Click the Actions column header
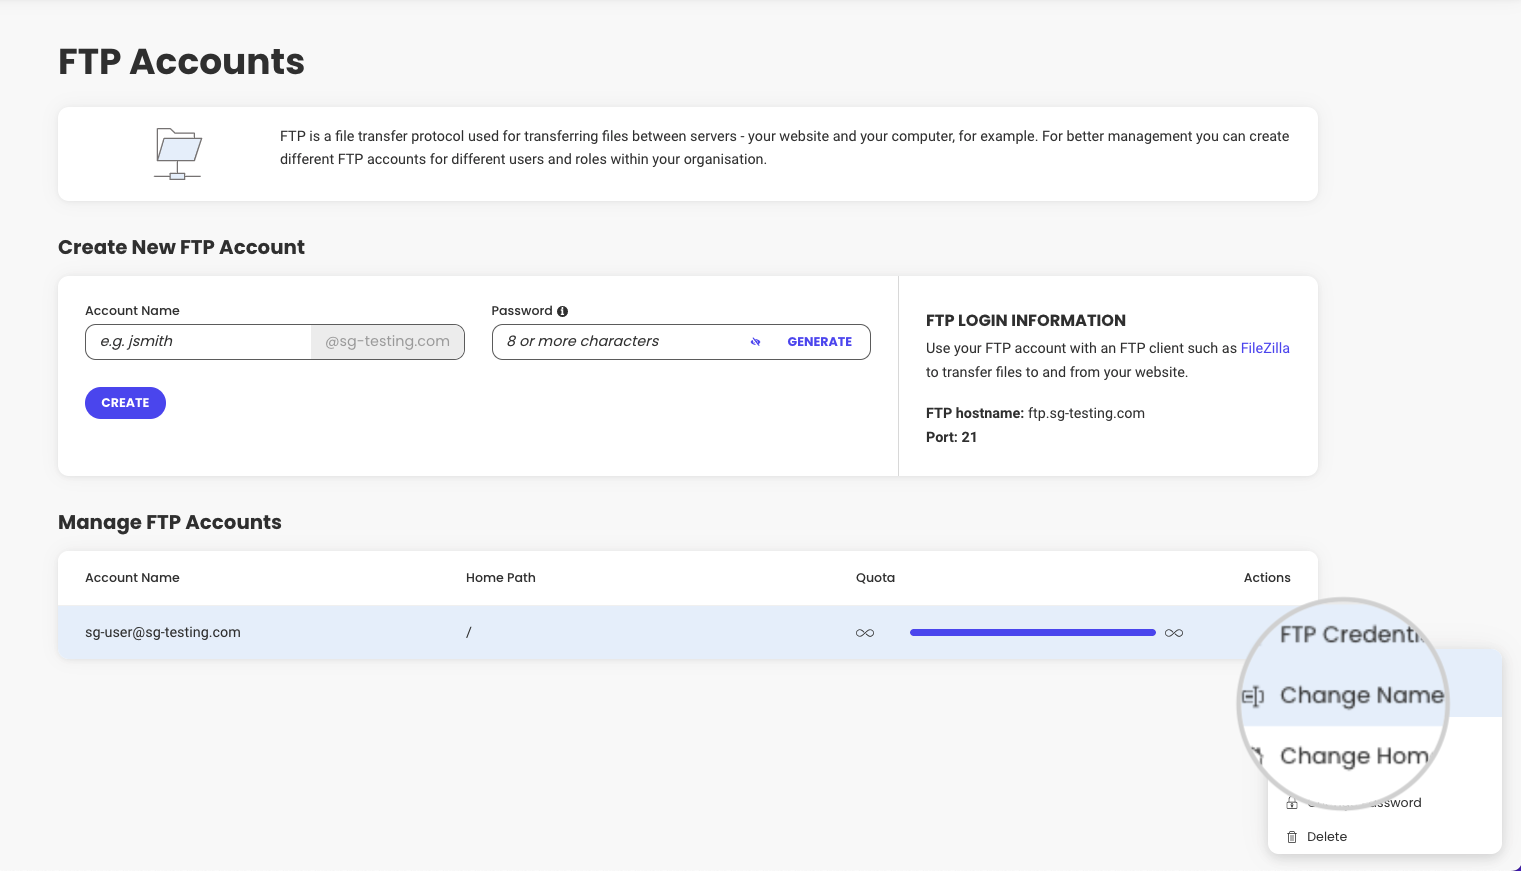The width and height of the screenshot is (1521, 871). [1267, 578]
